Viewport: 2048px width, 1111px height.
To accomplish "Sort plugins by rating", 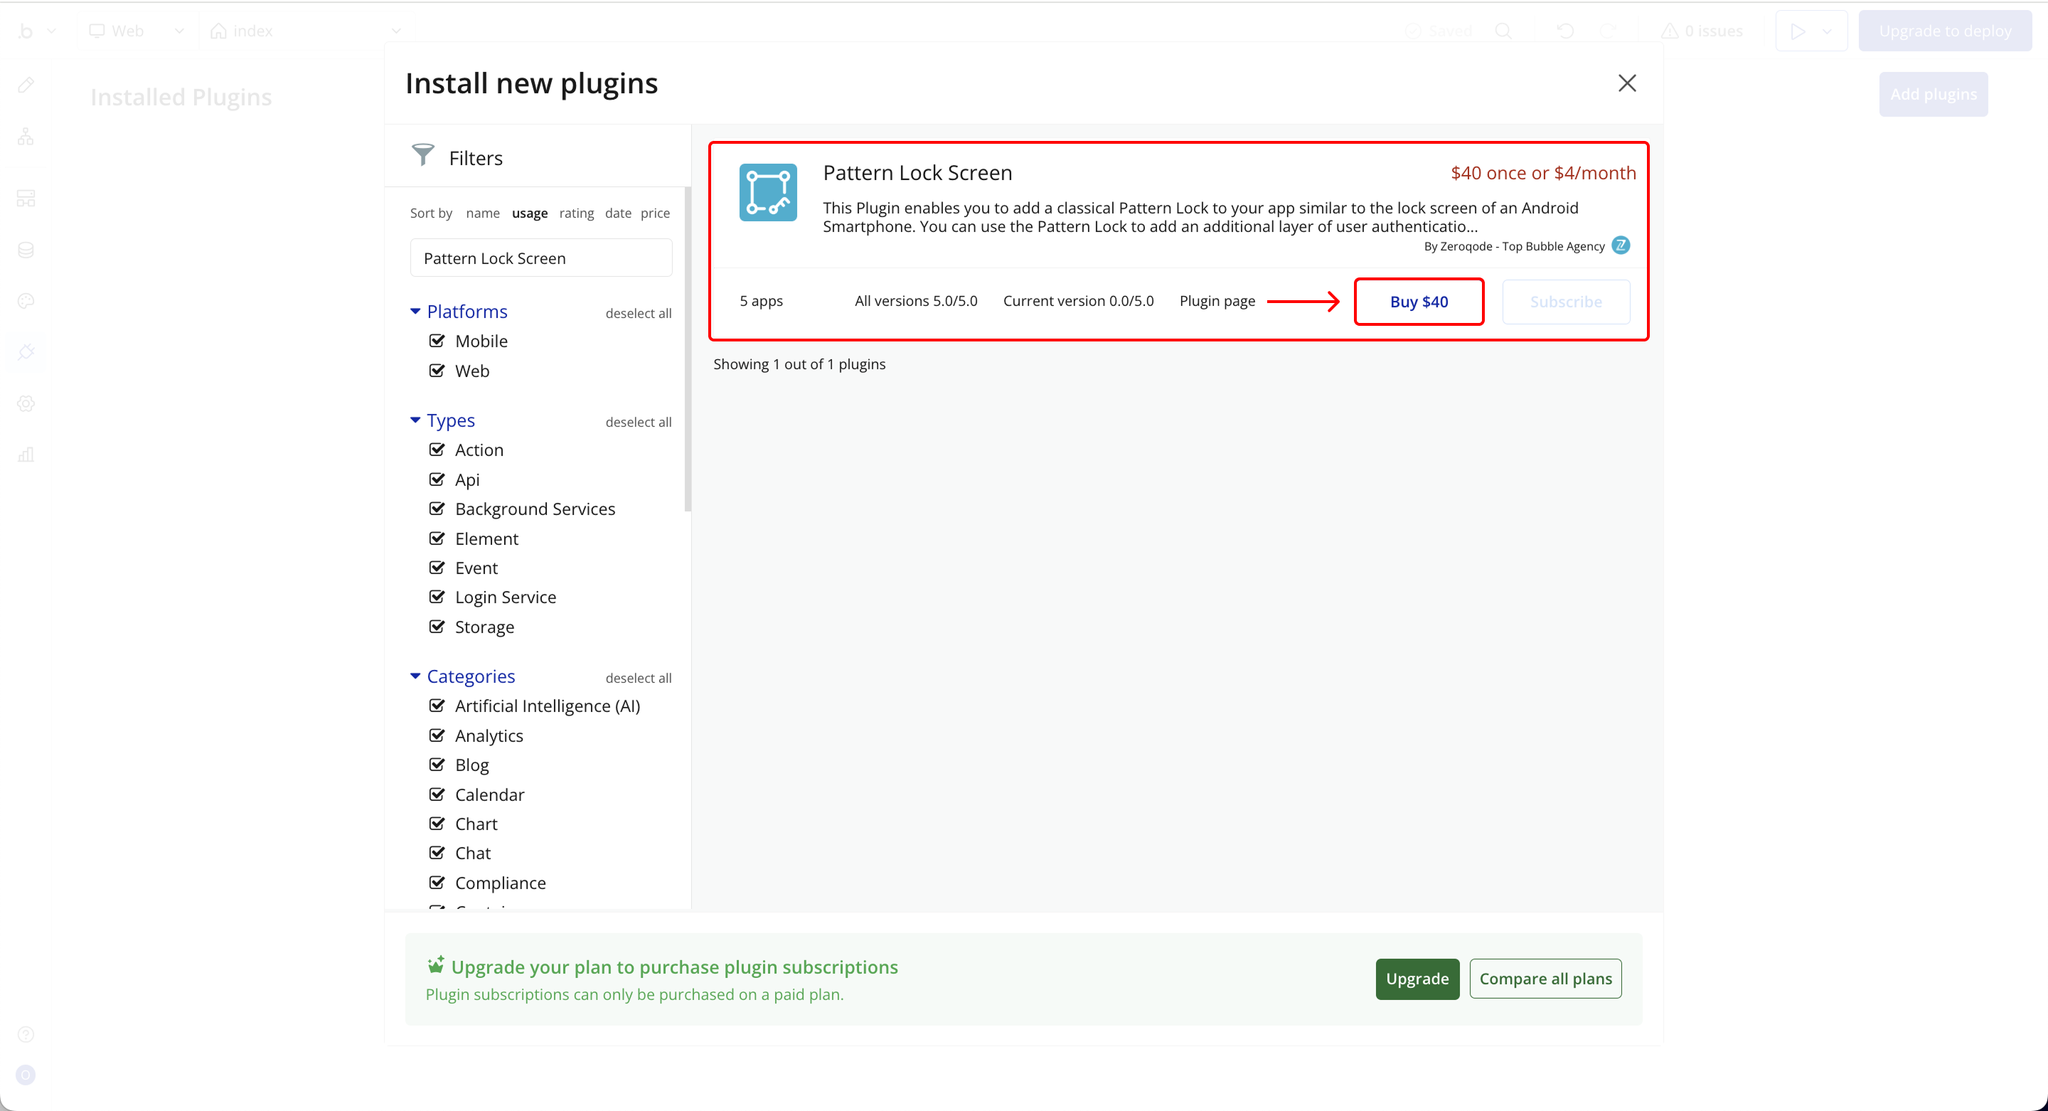I will tap(576, 213).
